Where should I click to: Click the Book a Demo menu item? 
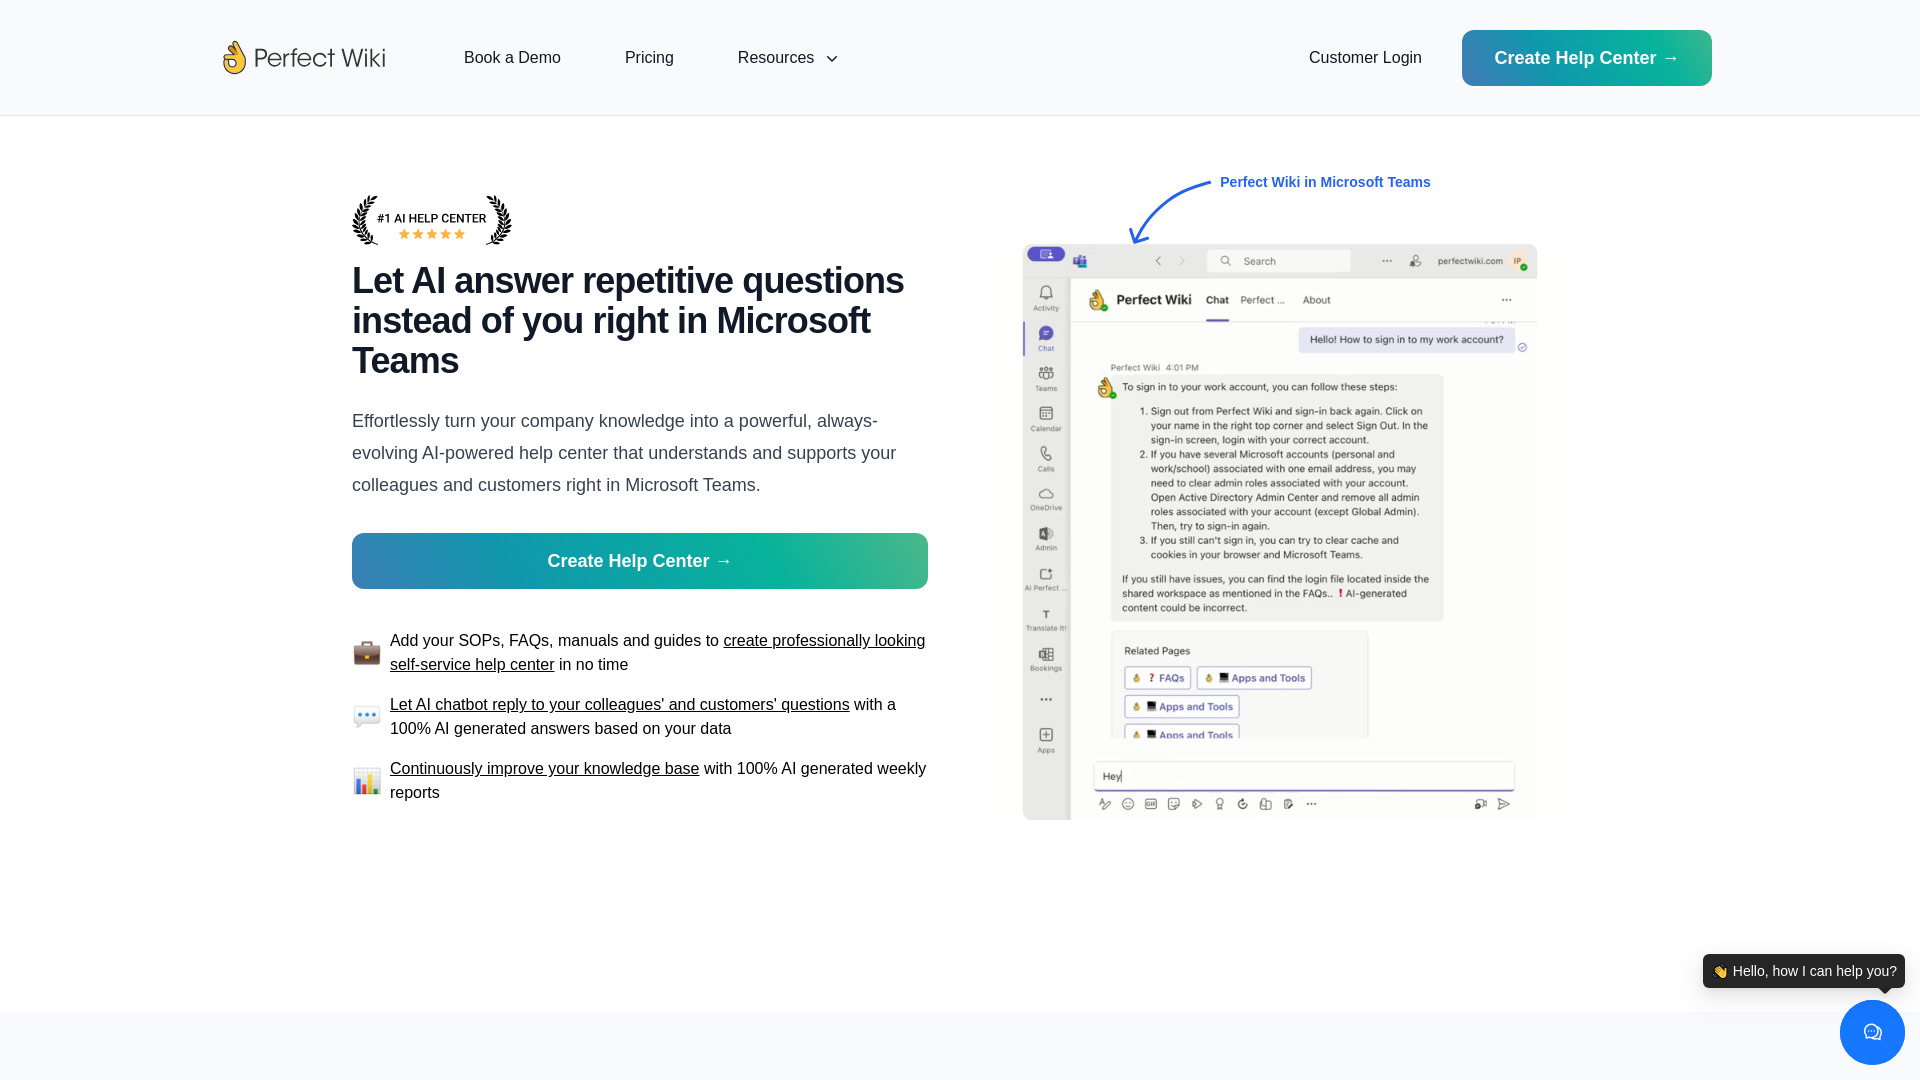coord(512,58)
